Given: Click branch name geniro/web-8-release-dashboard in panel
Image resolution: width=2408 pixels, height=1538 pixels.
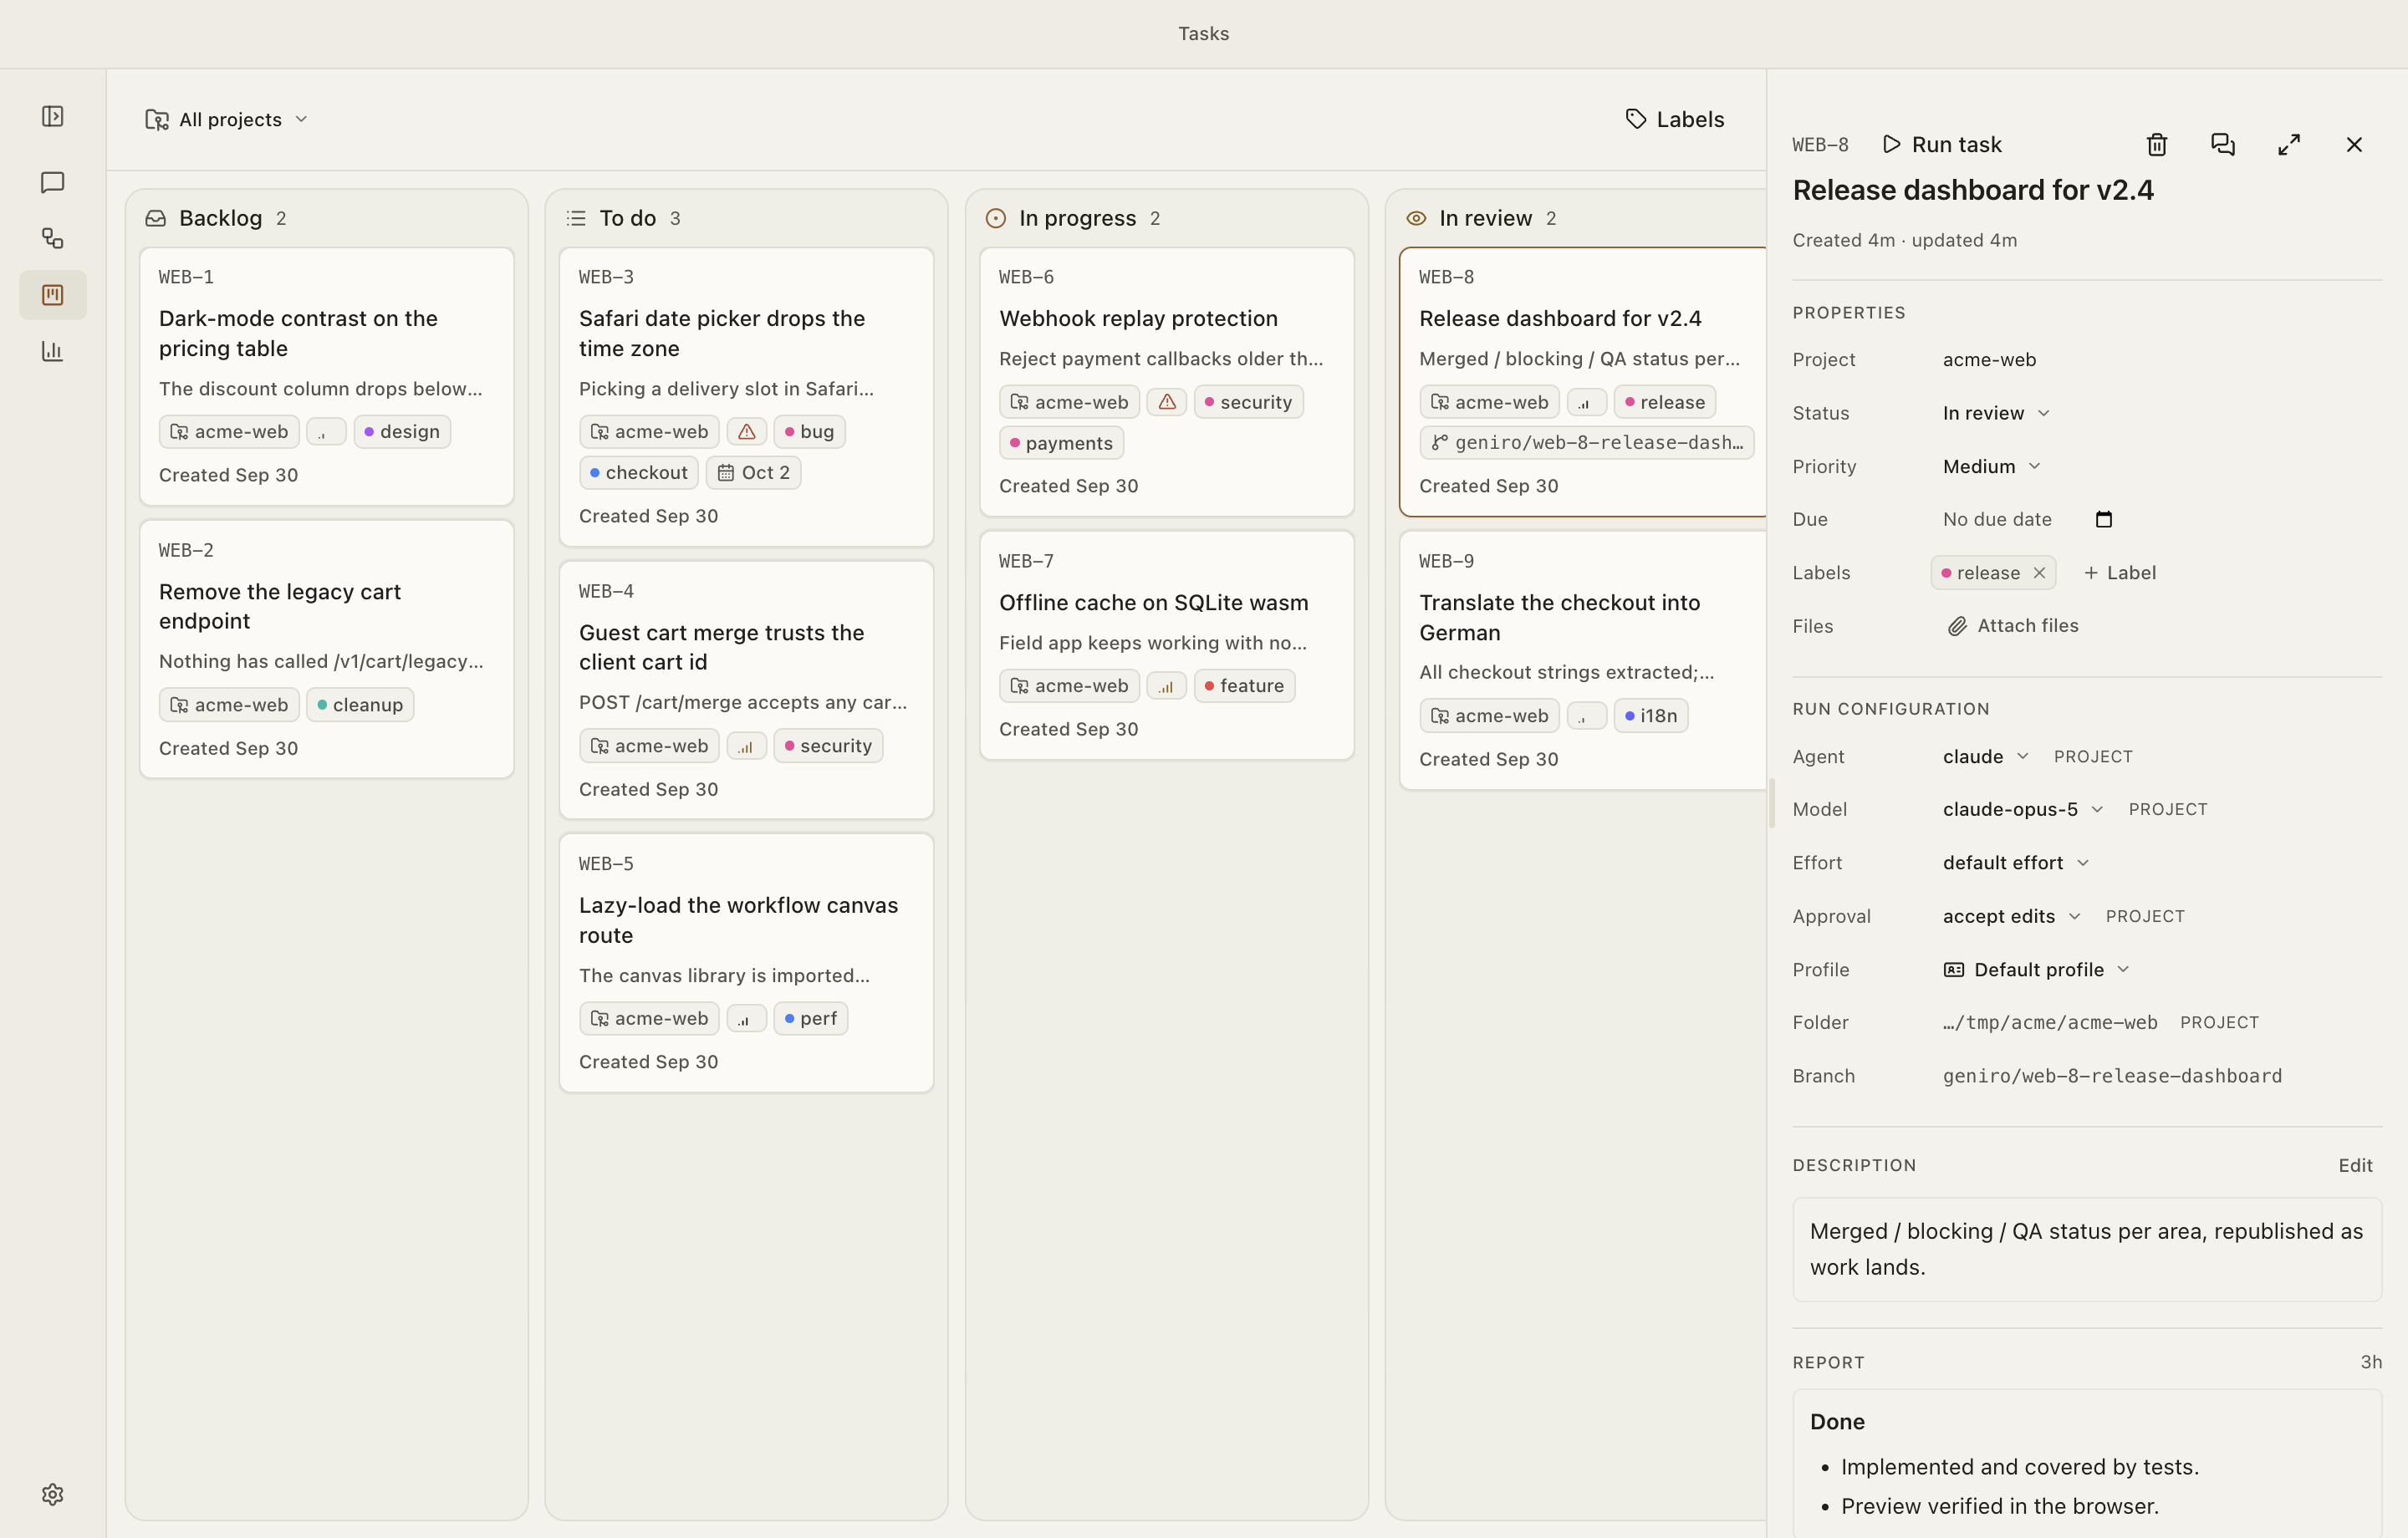Looking at the screenshot, I should tap(2112, 1076).
